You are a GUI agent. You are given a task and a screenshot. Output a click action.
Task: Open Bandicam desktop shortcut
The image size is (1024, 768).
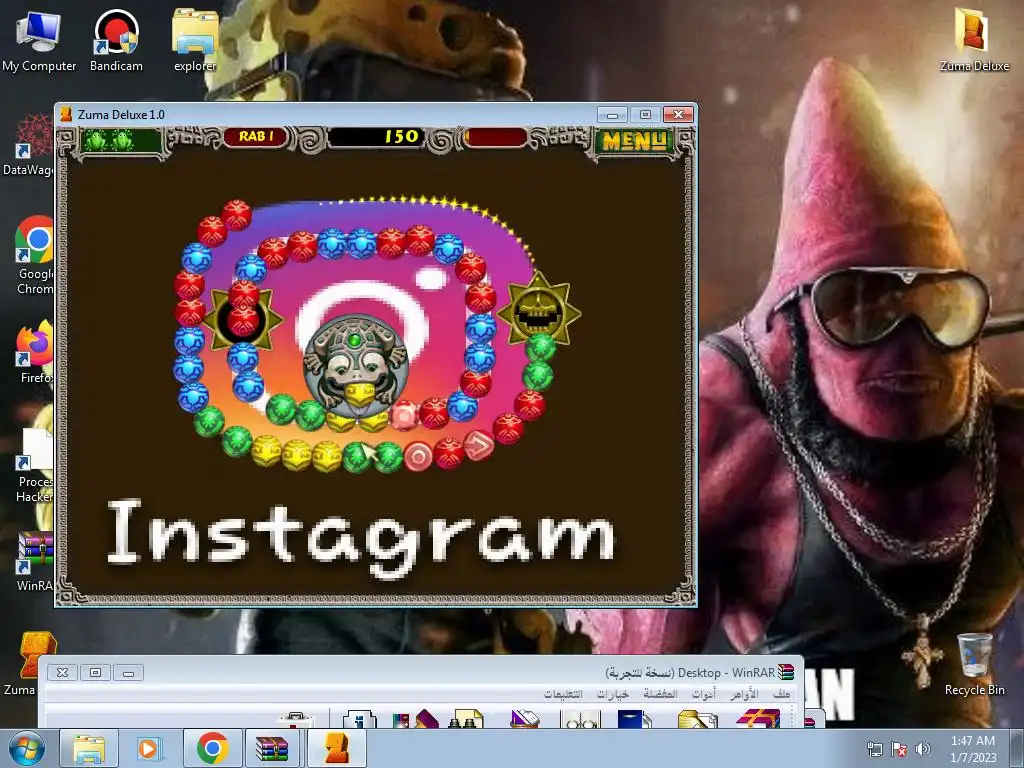pyautogui.click(x=116, y=40)
